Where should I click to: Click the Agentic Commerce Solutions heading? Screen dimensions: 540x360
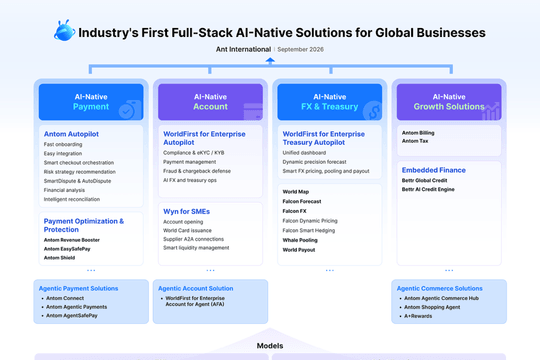439,288
